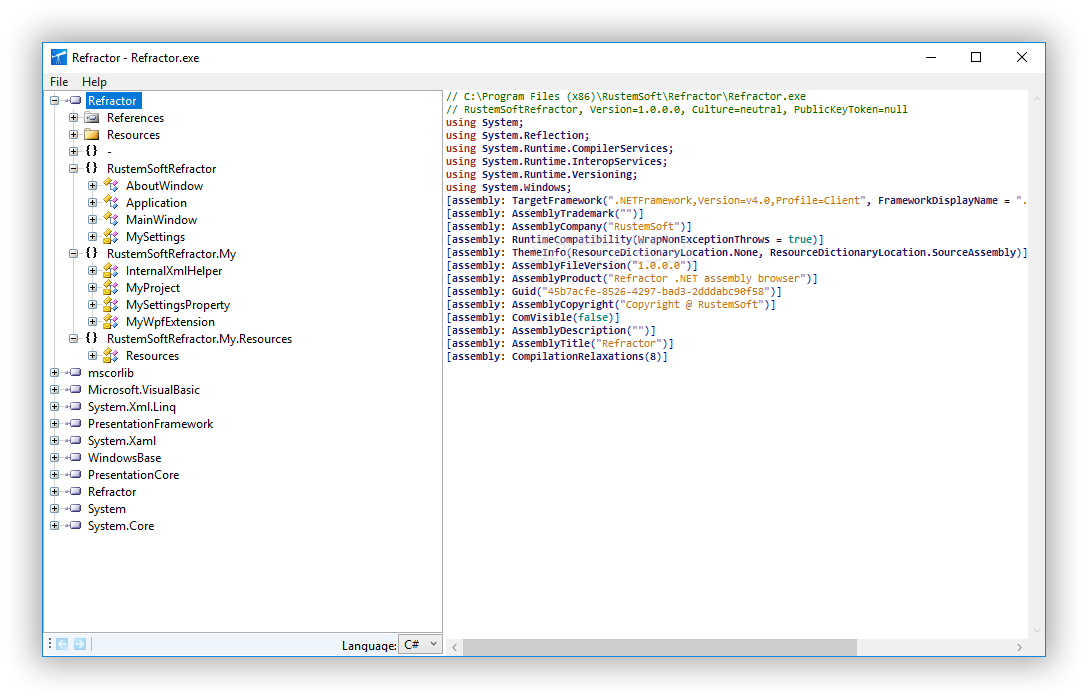The image size is (1088, 699).
Task: Select the System.Core tree label
Action: point(121,525)
